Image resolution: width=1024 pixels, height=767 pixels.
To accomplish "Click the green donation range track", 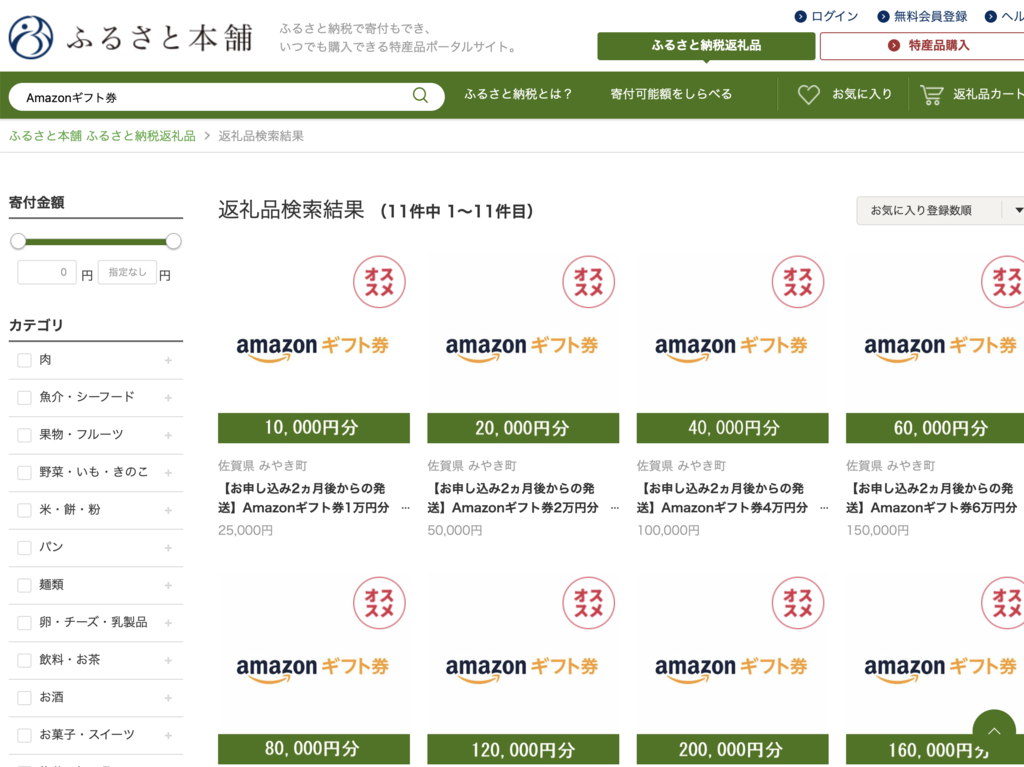I will click(x=95, y=242).
